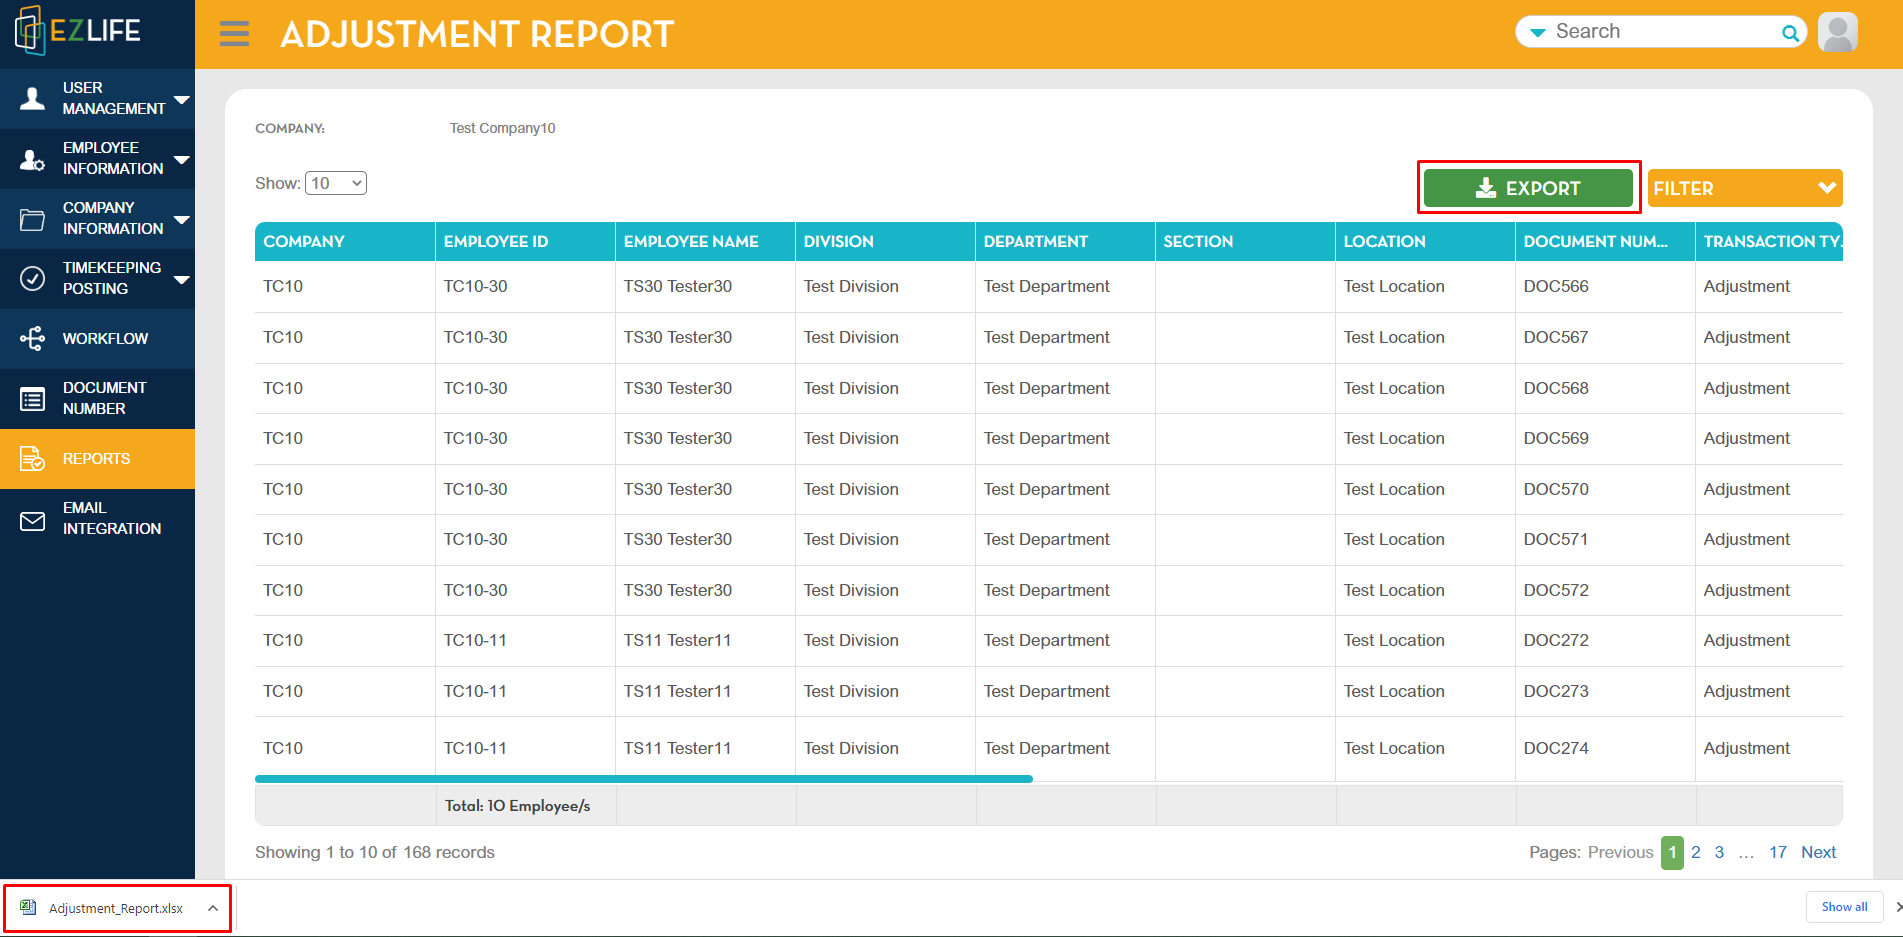The image size is (1903, 937).
Task: Open Timekeeping Posting menu item
Action: tap(97, 279)
